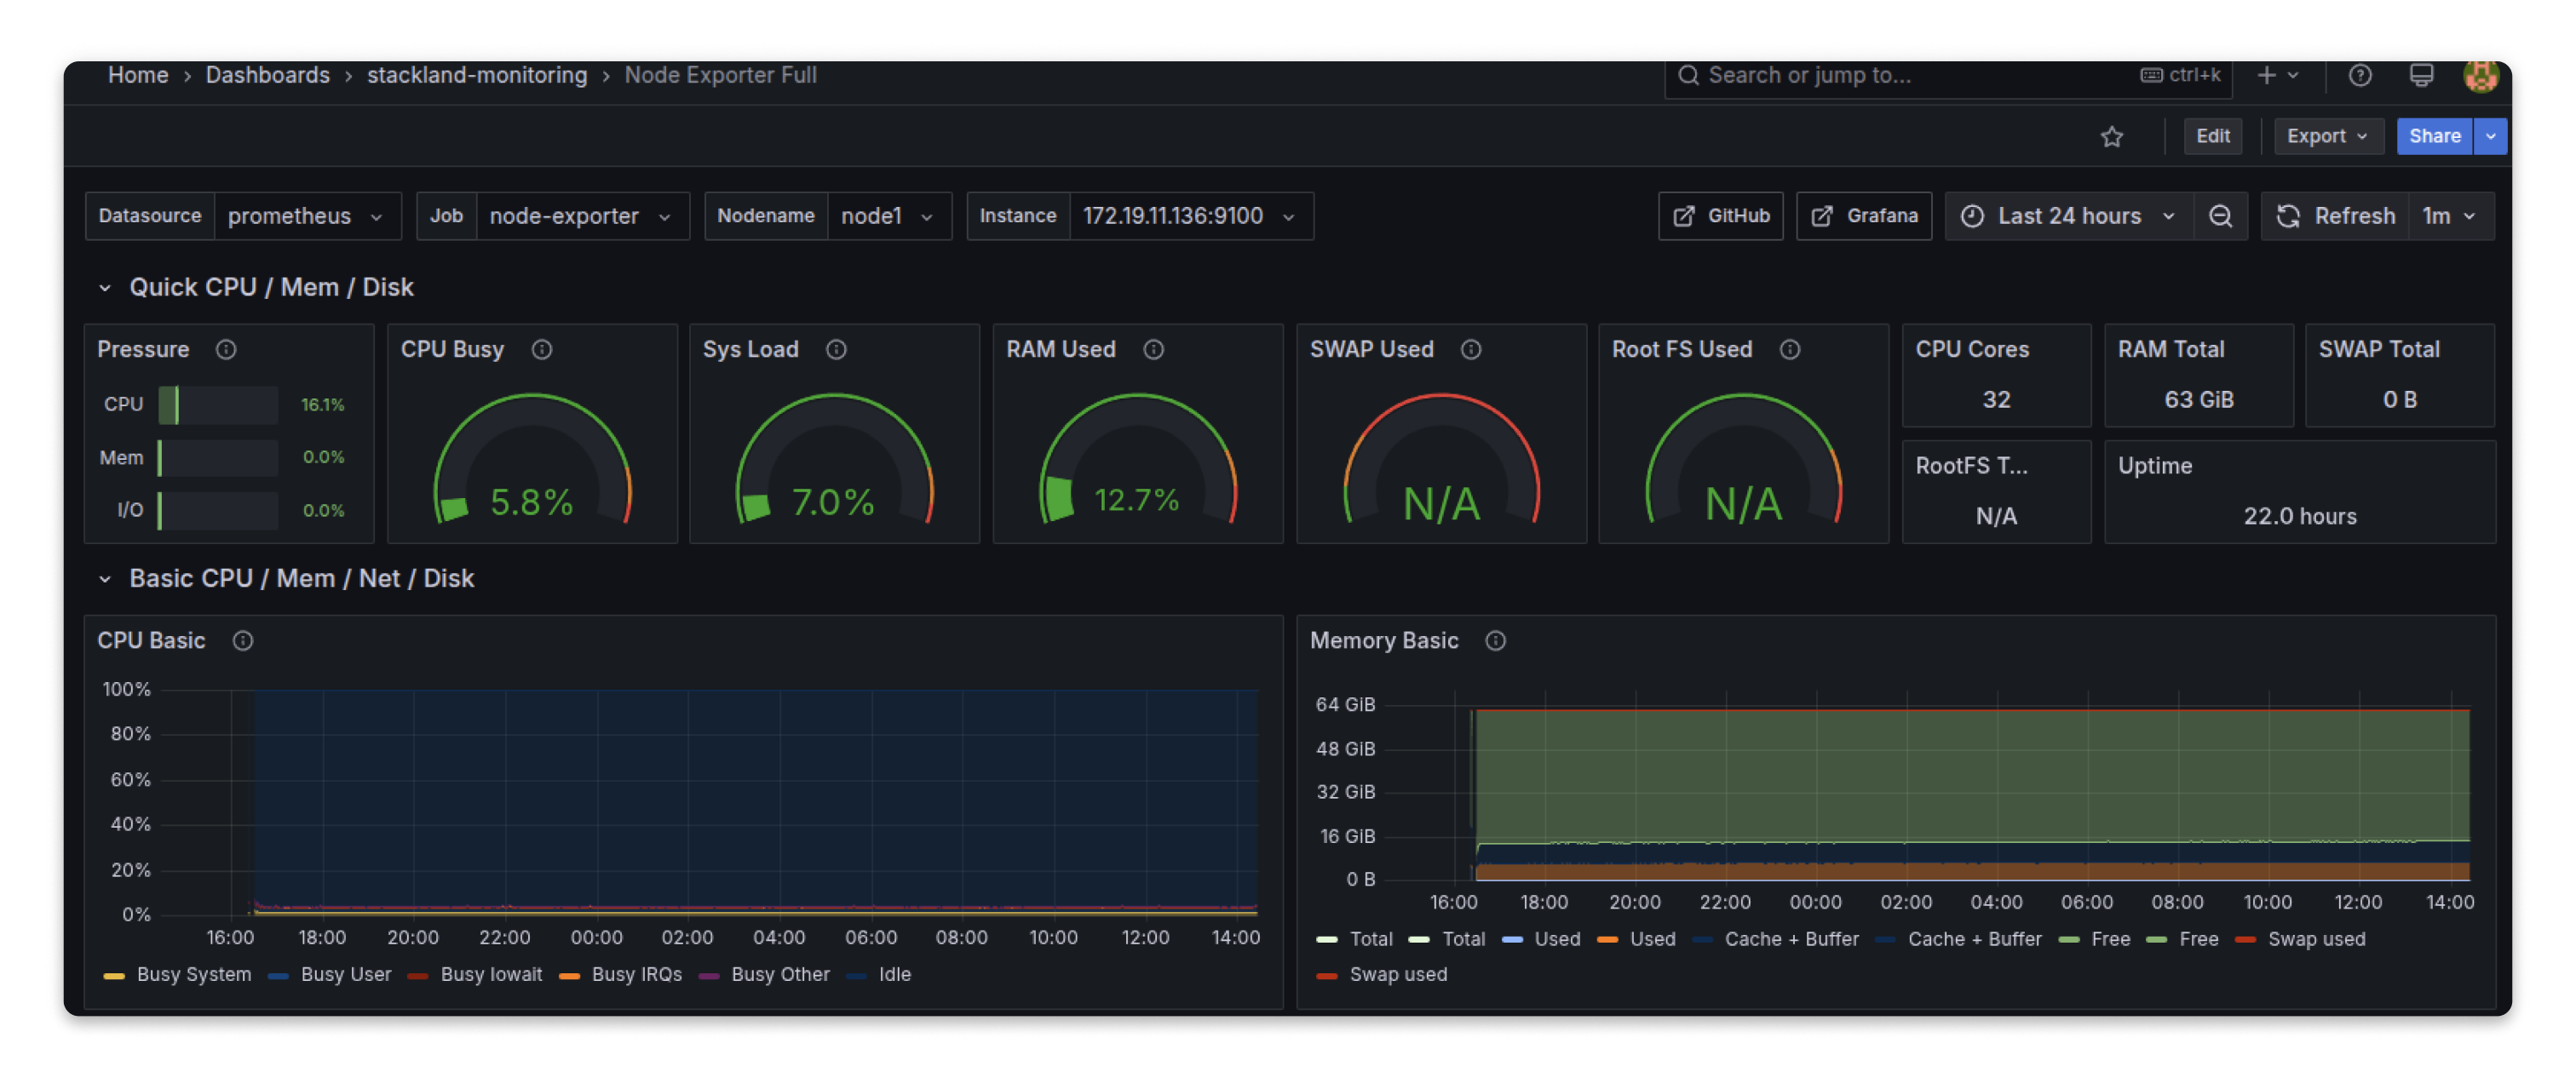Image resolution: width=2576 pixels, height=1078 pixels.
Task: Show info for CPU Basic panel
Action: point(243,640)
